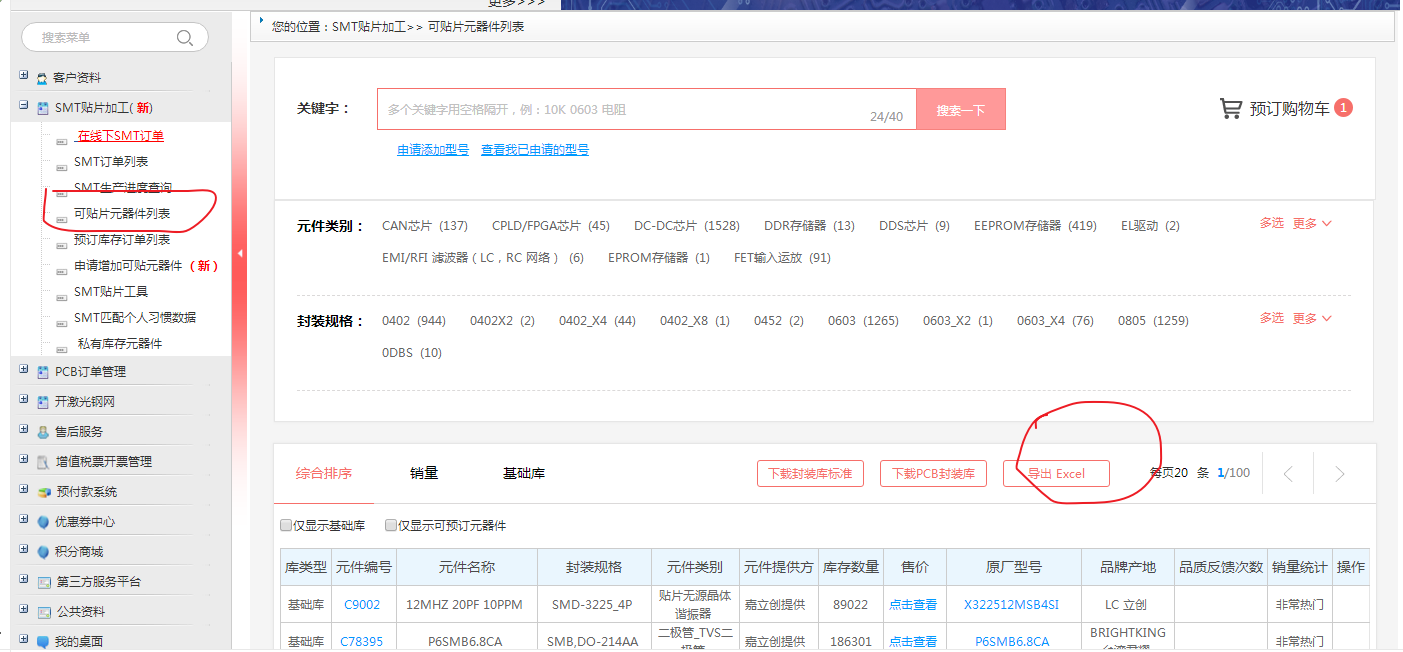Switch to the 销量 sorting tab
The image size is (1403, 652).
(424, 473)
